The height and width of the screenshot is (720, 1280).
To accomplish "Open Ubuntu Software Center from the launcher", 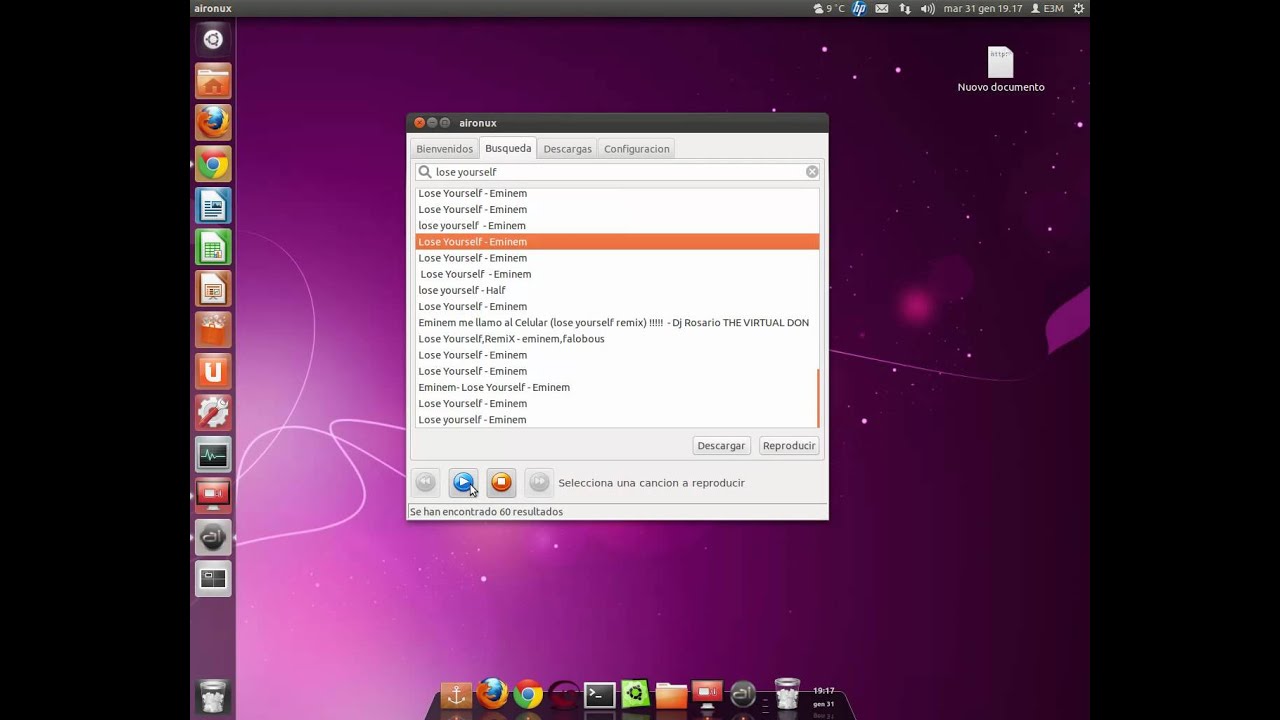I will tap(213, 331).
